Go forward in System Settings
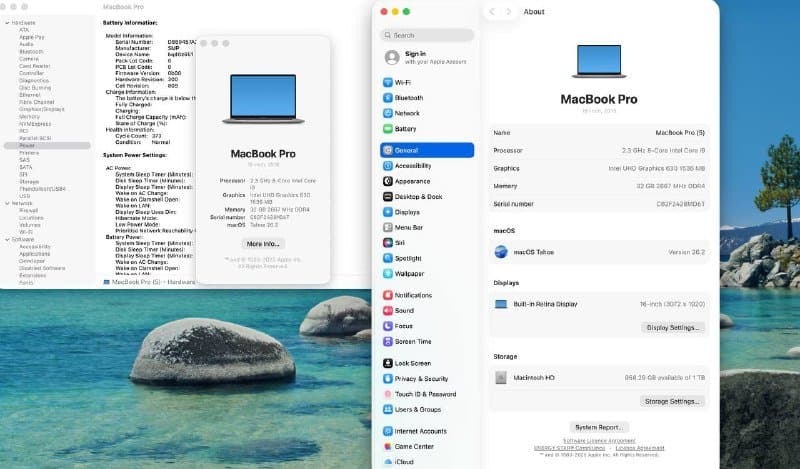The width and height of the screenshot is (800, 469). (x=508, y=11)
